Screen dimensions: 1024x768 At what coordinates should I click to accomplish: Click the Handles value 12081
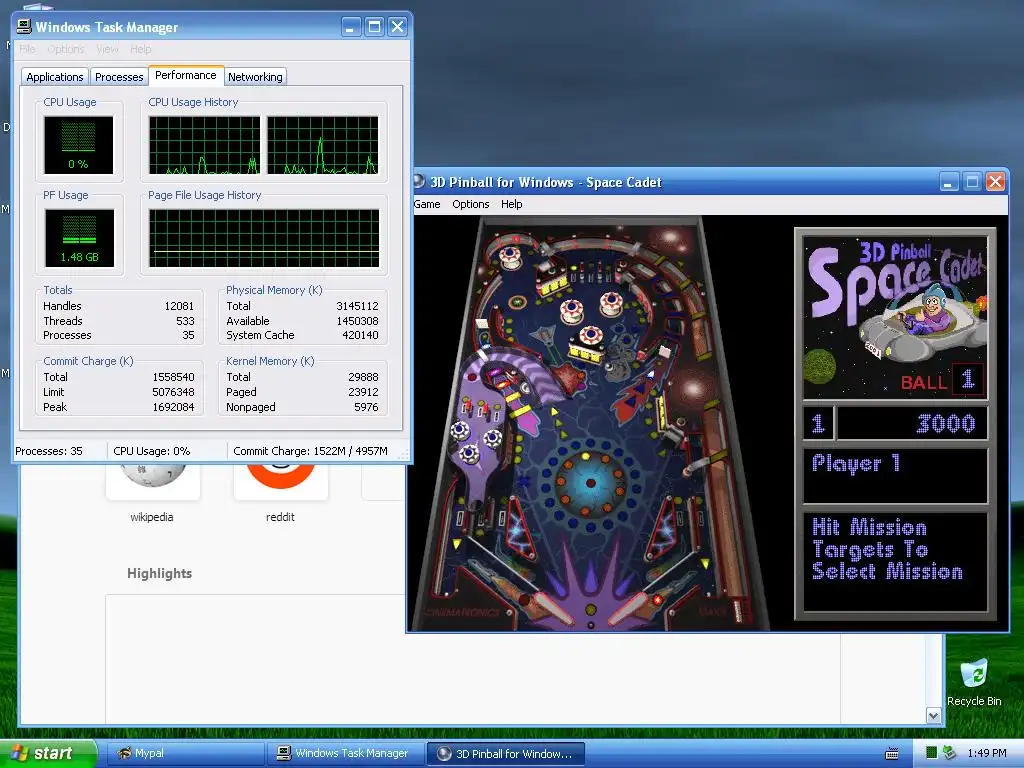click(179, 306)
